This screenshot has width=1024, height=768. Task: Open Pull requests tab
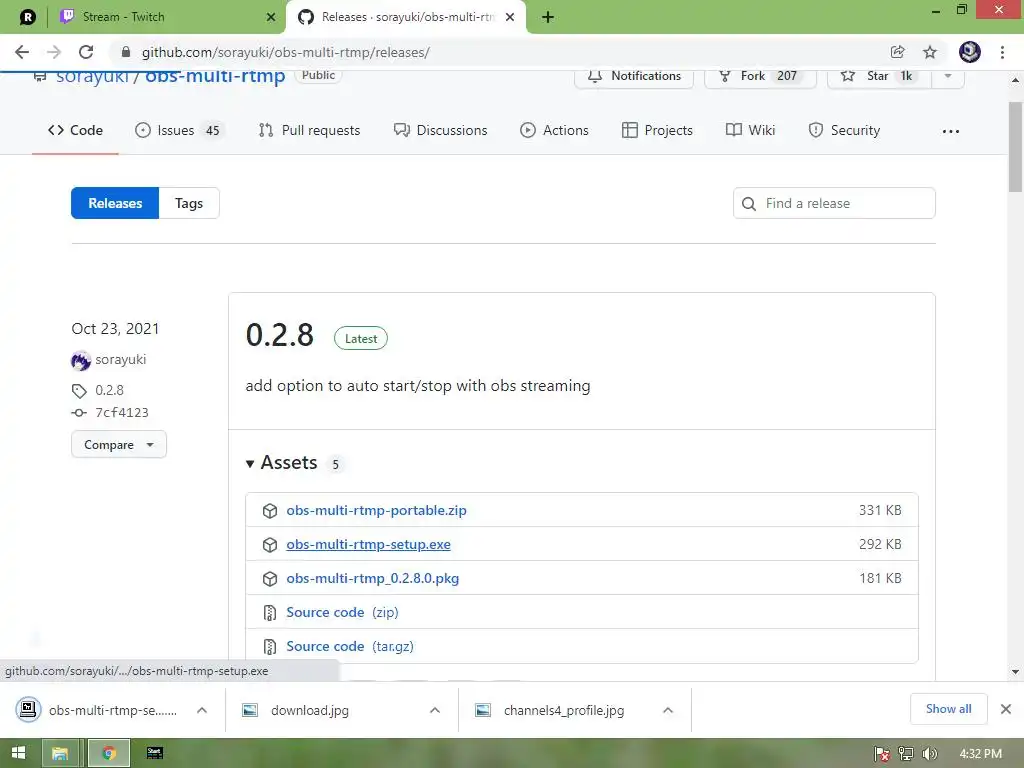click(x=309, y=130)
